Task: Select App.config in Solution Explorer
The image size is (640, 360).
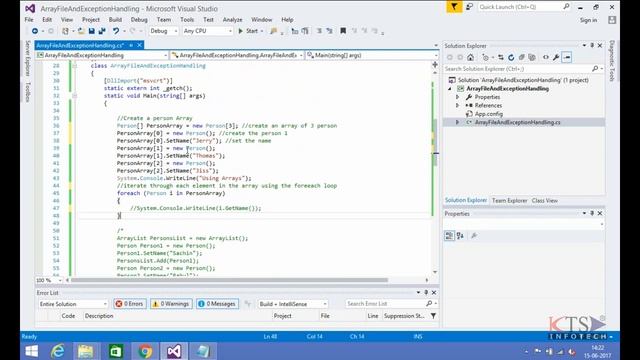Action: (489, 114)
